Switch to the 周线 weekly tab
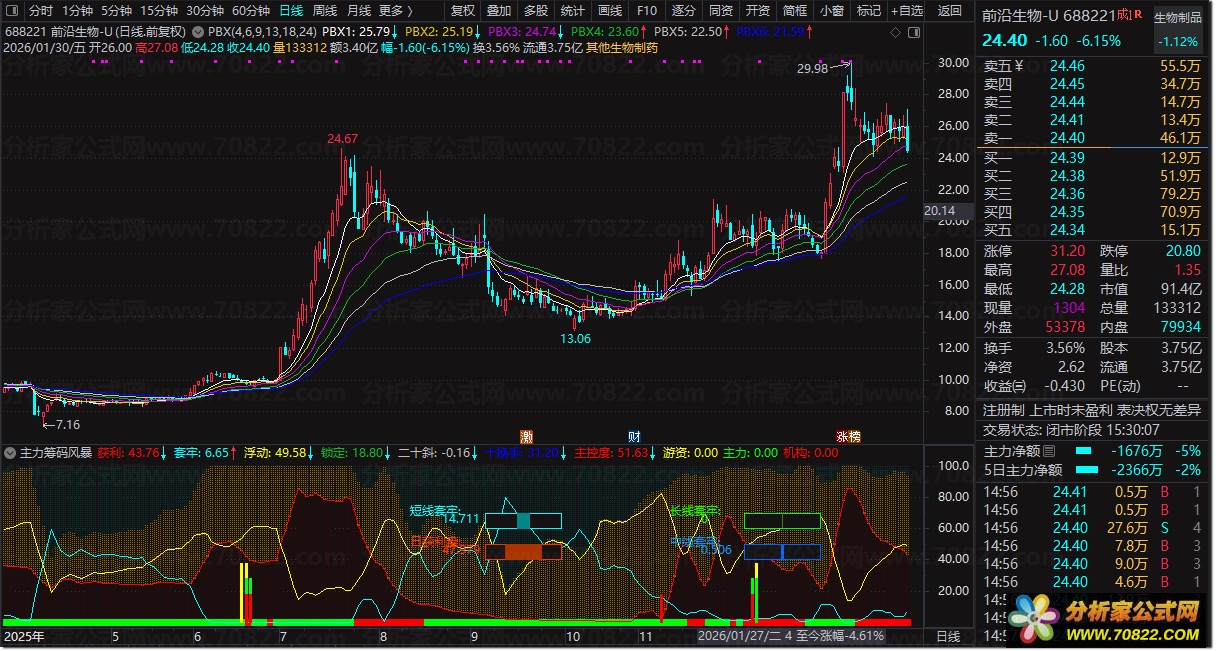The height and width of the screenshot is (651, 1216). pyautogui.click(x=324, y=11)
